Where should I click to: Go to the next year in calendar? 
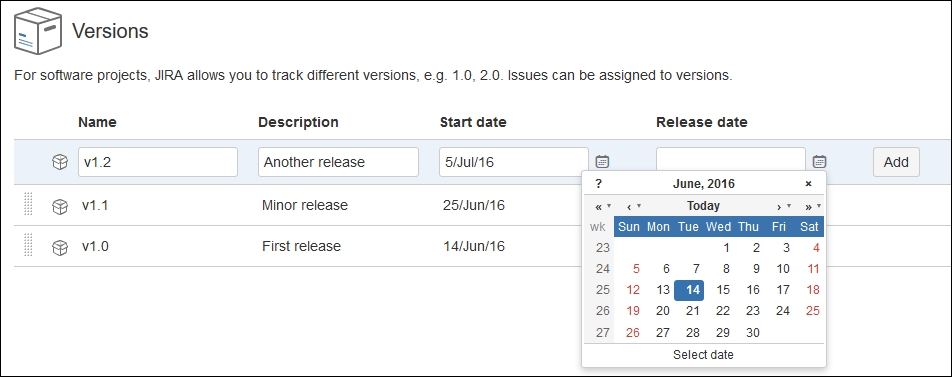[813, 206]
